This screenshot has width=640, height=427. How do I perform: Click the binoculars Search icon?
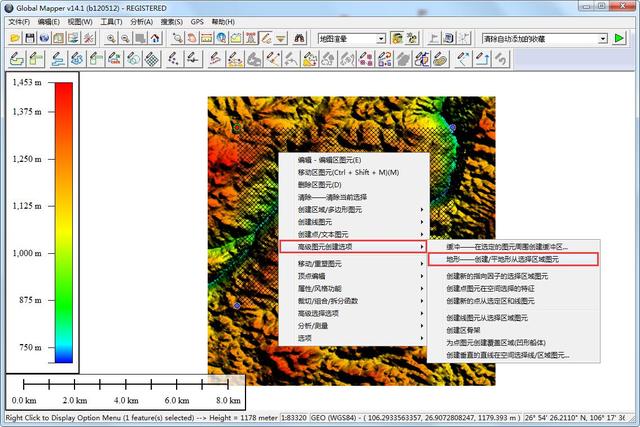299,38
